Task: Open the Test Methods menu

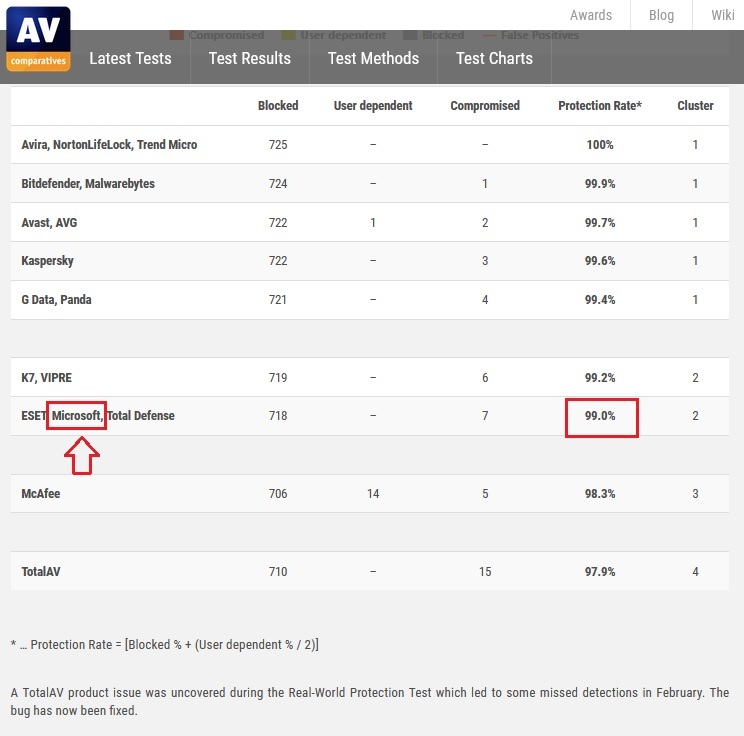Action: (373, 58)
